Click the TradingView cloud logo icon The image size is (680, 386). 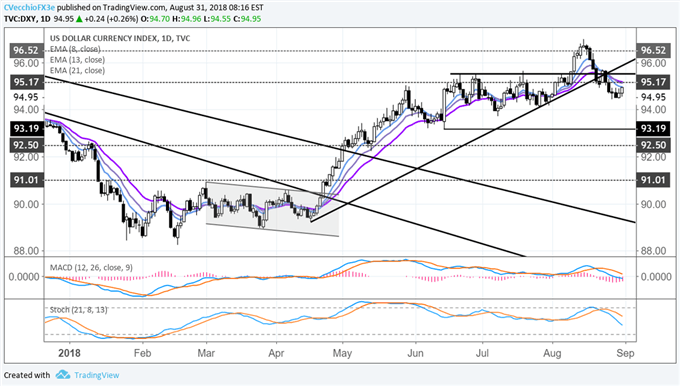63,374
